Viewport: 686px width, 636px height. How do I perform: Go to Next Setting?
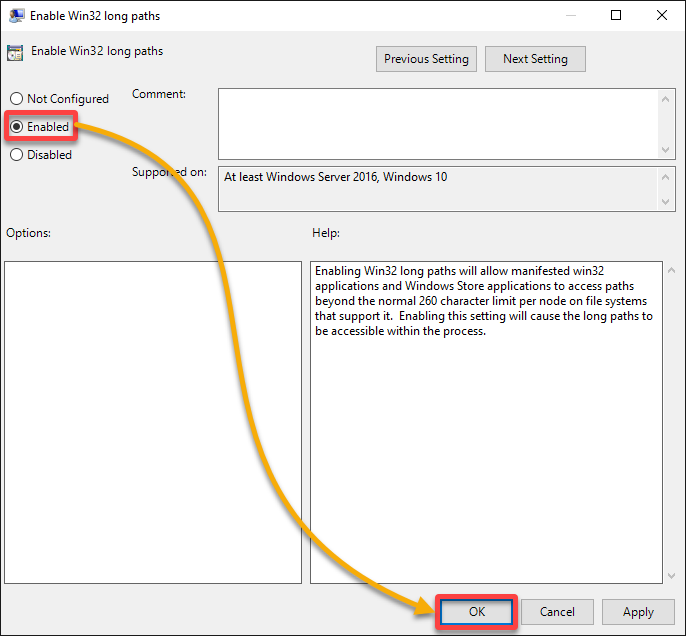click(x=535, y=59)
